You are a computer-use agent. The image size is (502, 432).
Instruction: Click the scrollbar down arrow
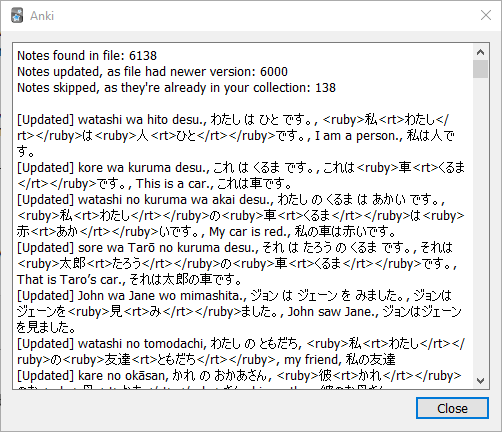(x=480, y=380)
